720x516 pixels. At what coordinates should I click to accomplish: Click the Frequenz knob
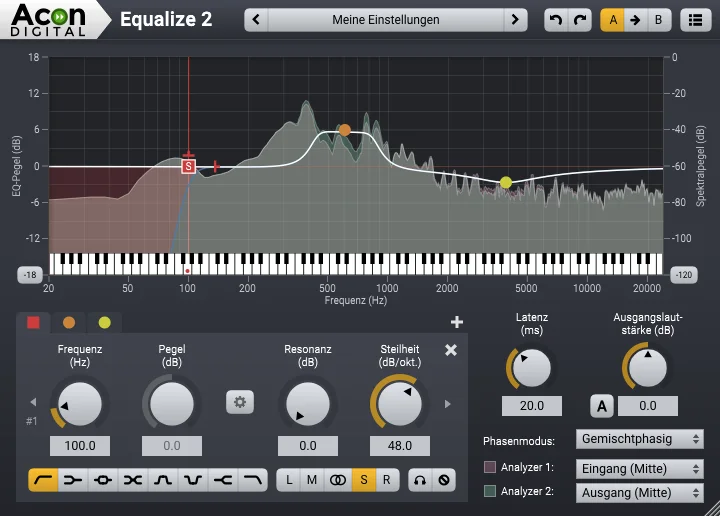pyautogui.click(x=80, y=404)
